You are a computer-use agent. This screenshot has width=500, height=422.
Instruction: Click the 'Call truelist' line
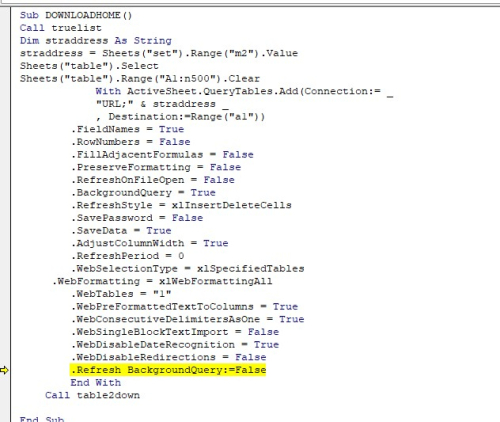(61, 28)
